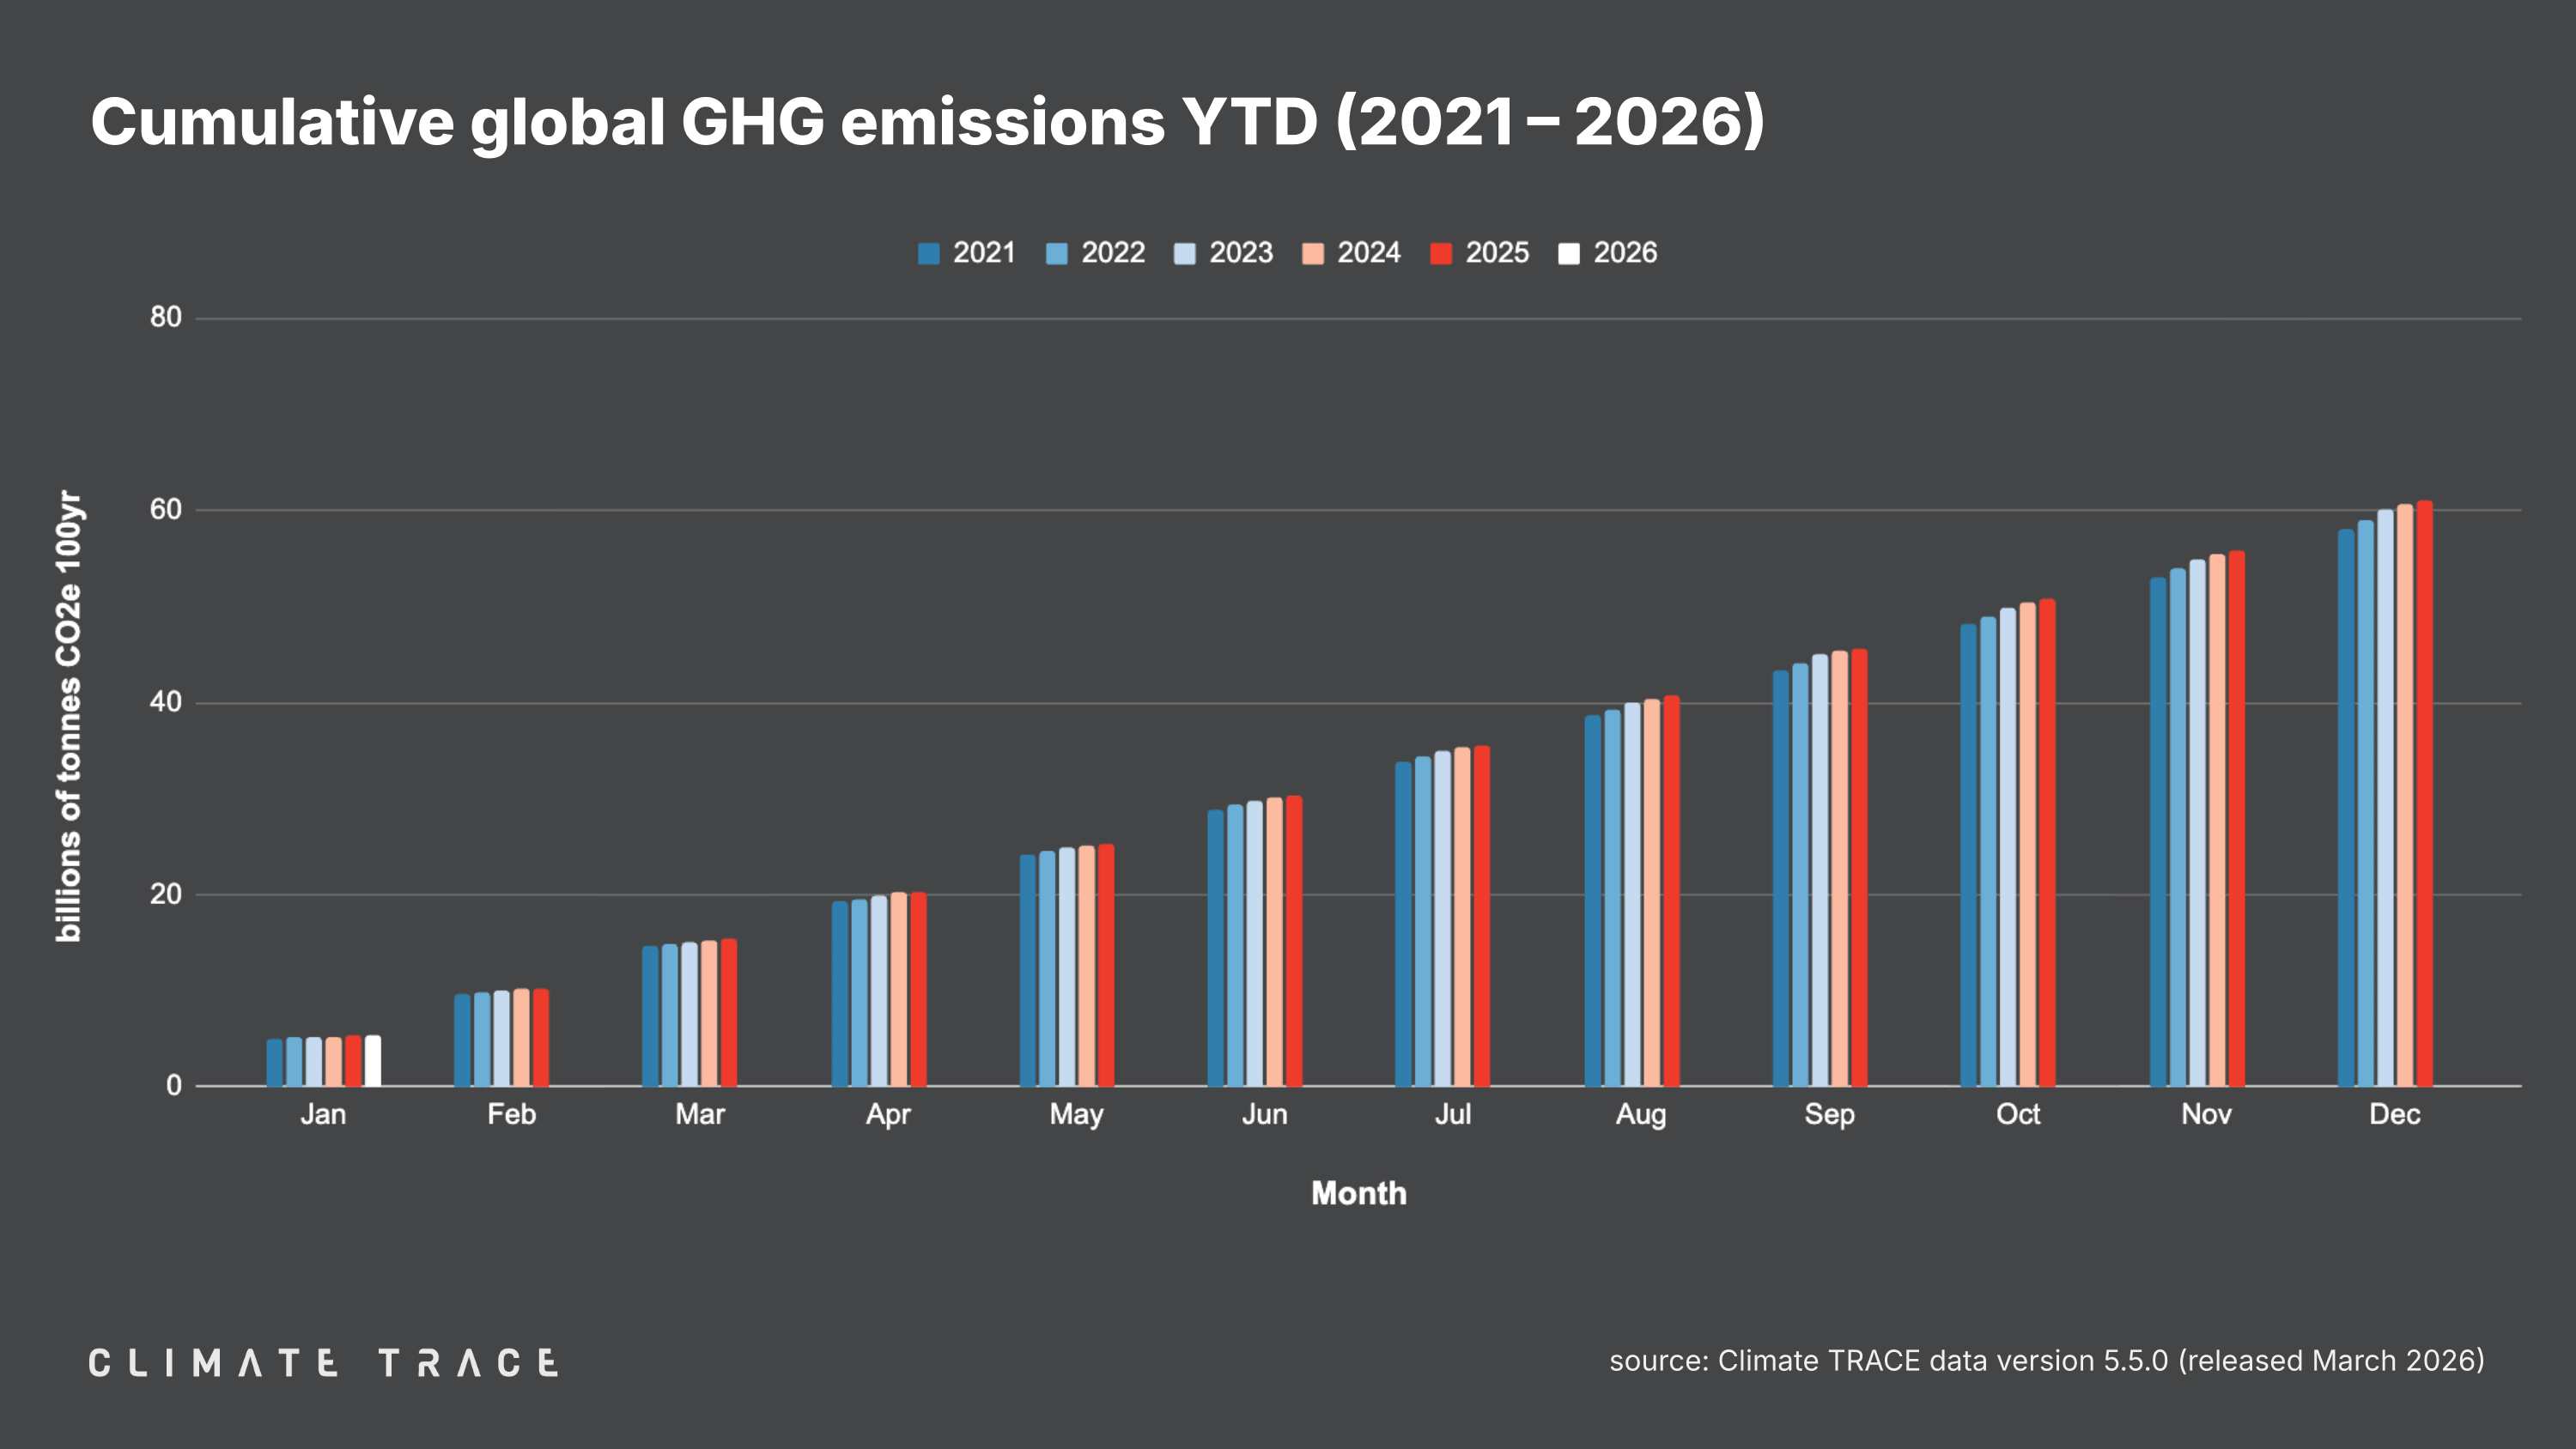Click the chart title text
The height and width of the screenshot is (1449, 2576).
tap(927, 122)
